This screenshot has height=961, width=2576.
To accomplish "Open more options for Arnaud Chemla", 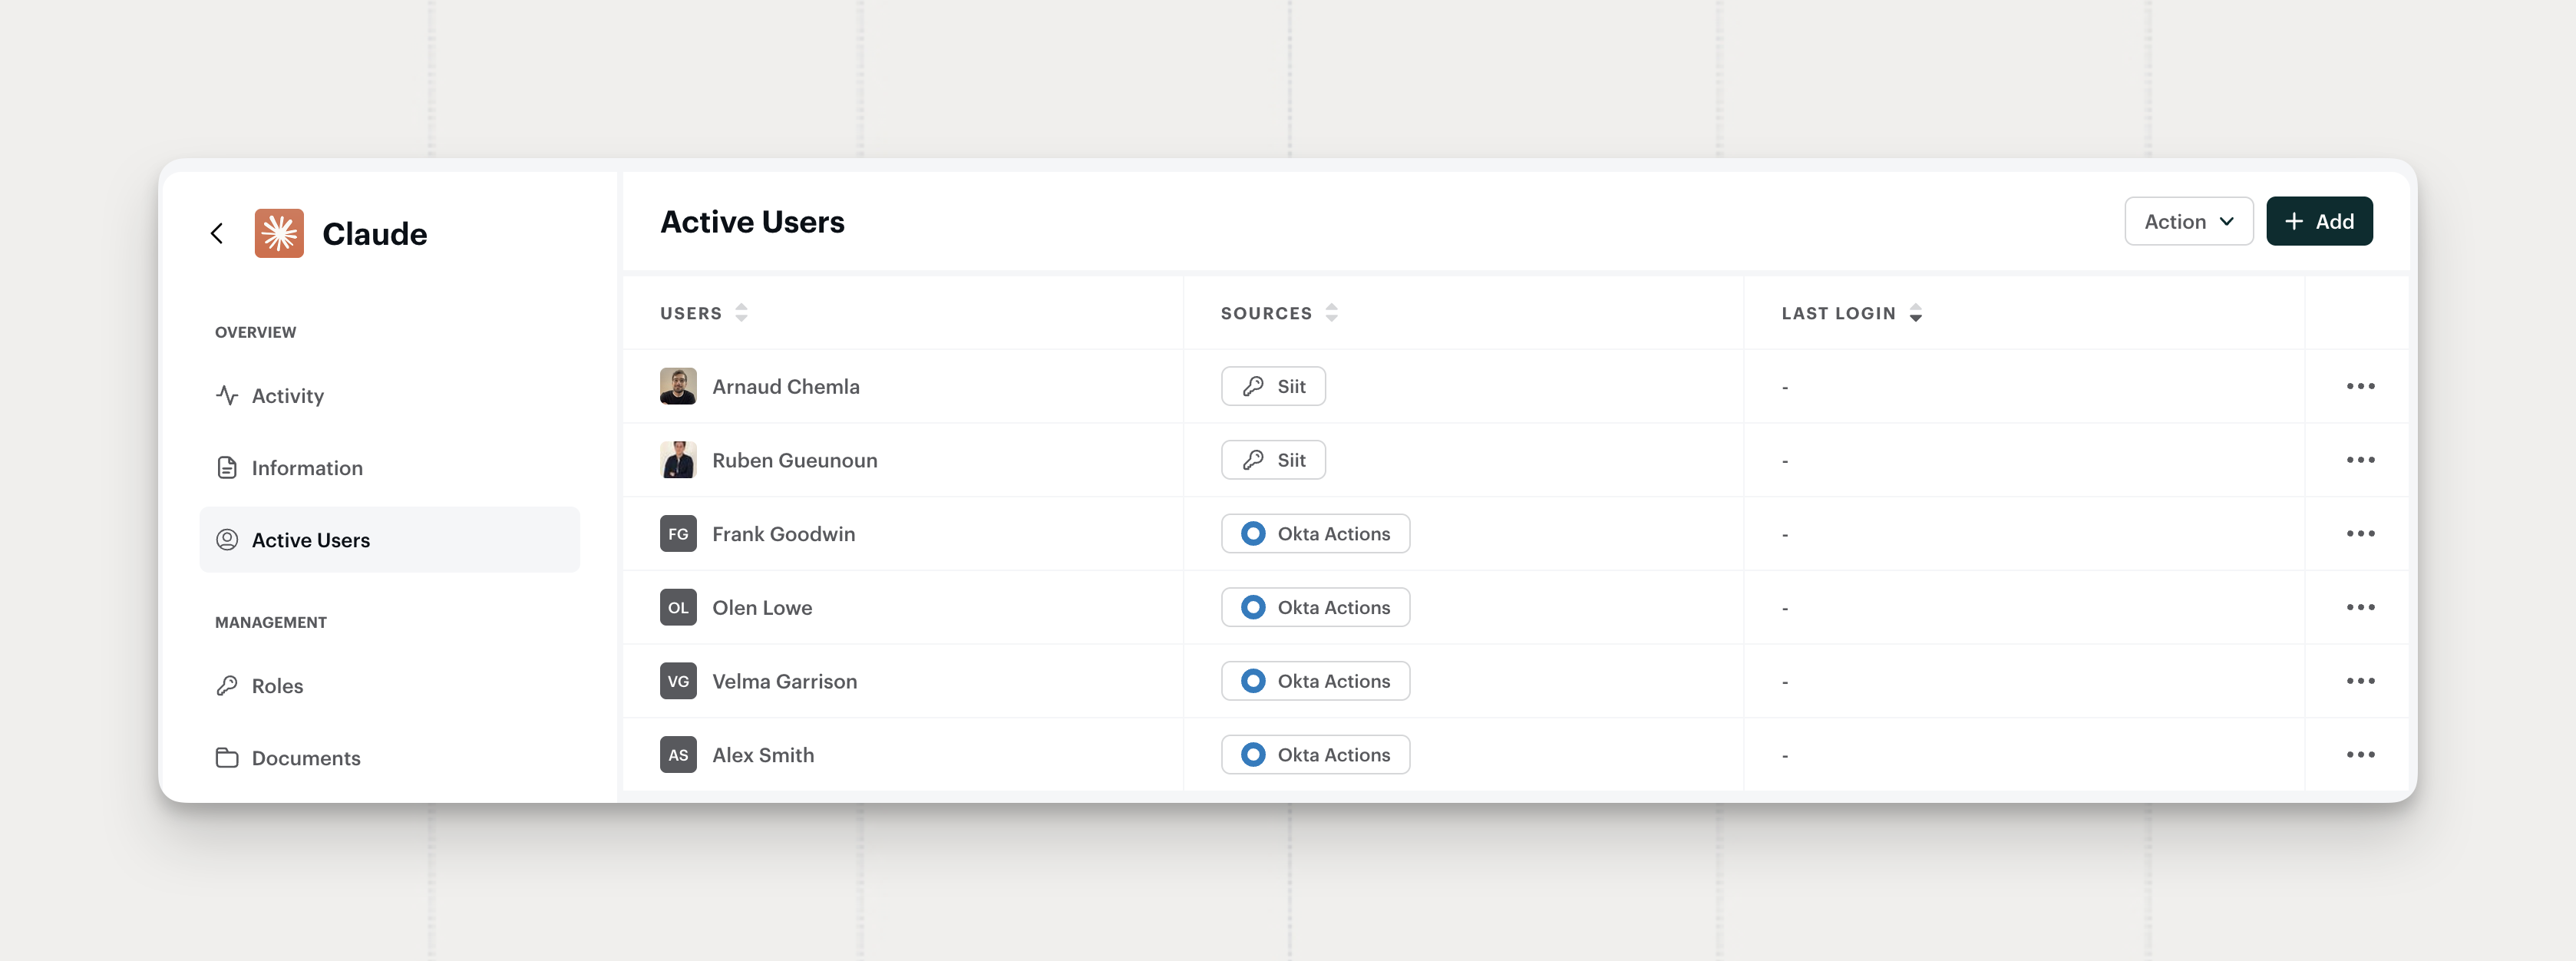I will pyautogui.click(x=2360, y=386).
